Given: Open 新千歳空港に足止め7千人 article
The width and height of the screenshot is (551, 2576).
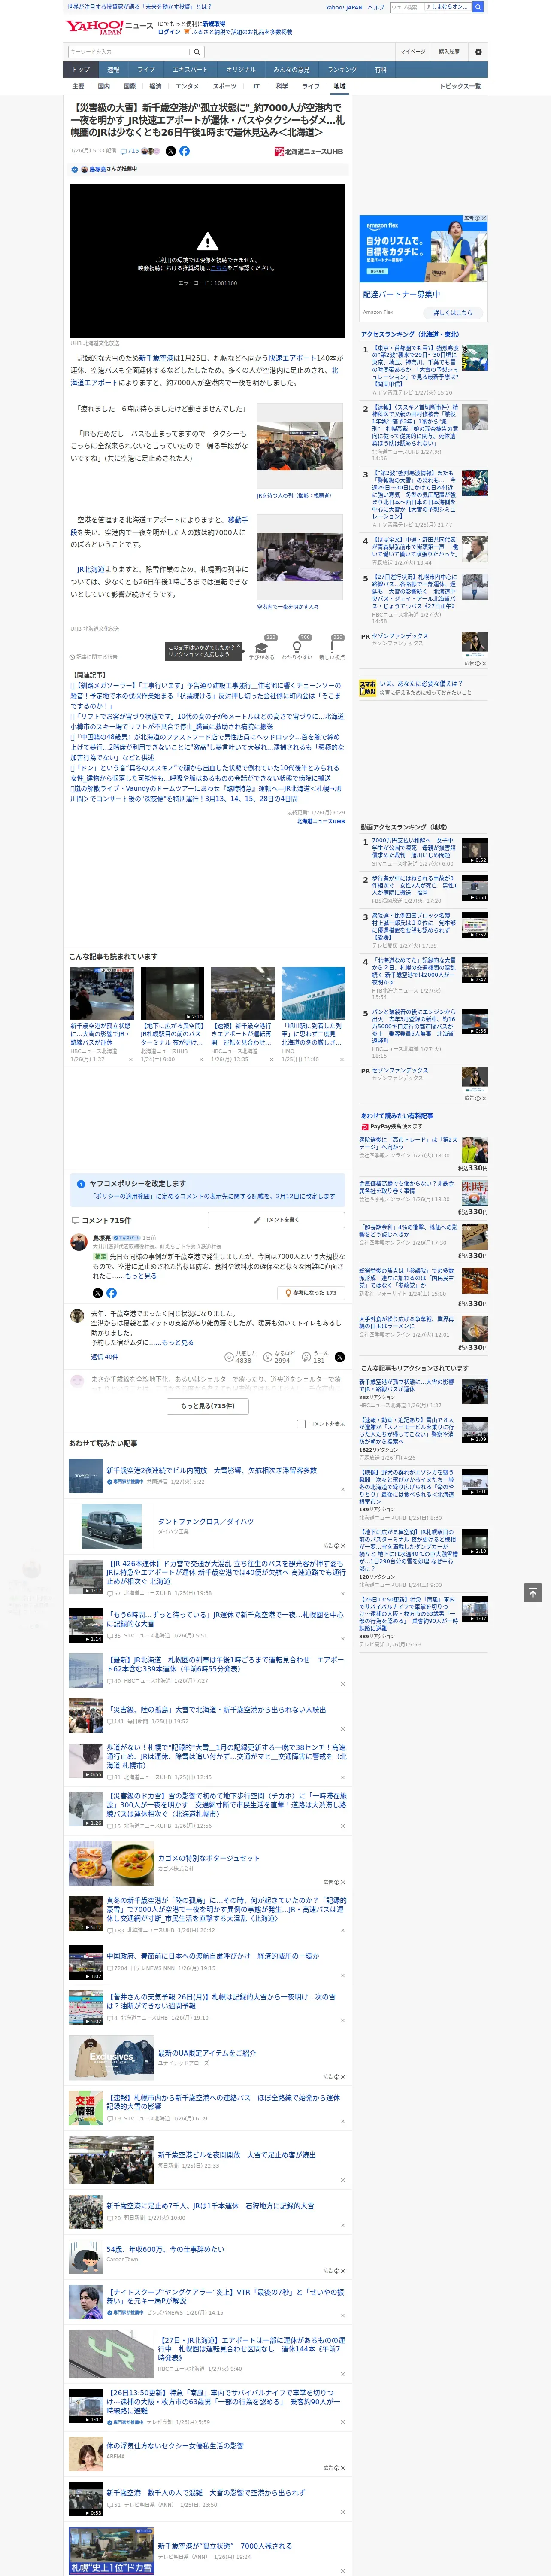Looking at the screenshot, I should pos(210,2205).
